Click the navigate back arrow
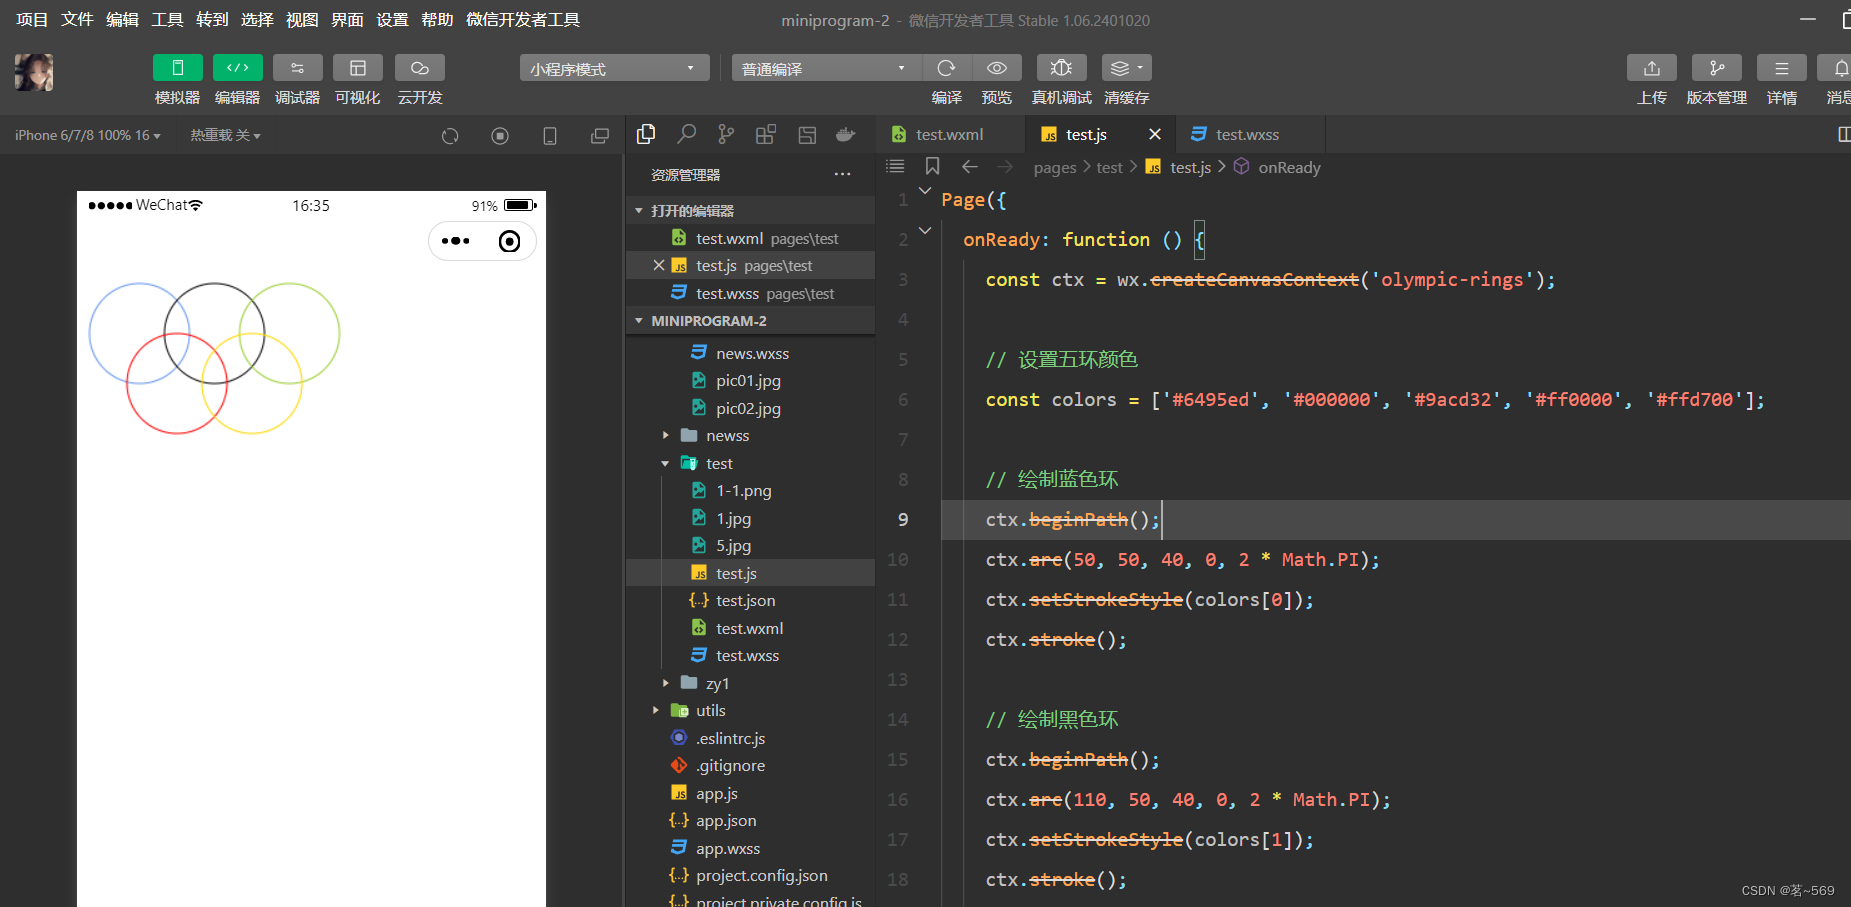The width and height of the screenshot is (1851, 907). 969,167
